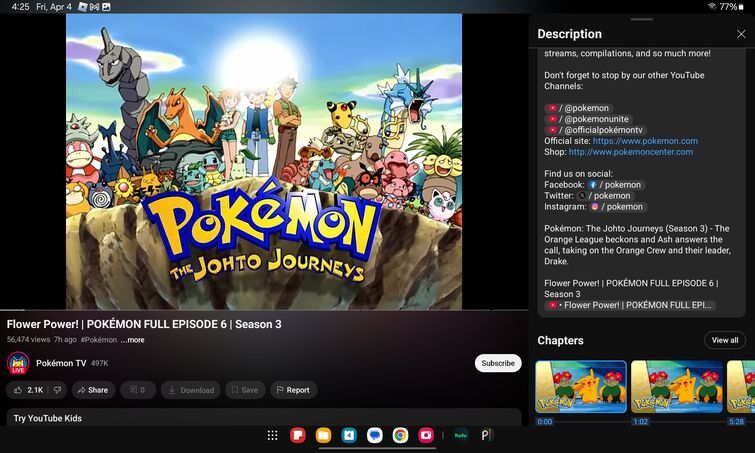Select the chapter thumbnail at 1:02
Screen dimensions: 755x453
click(x=677, y=387)
